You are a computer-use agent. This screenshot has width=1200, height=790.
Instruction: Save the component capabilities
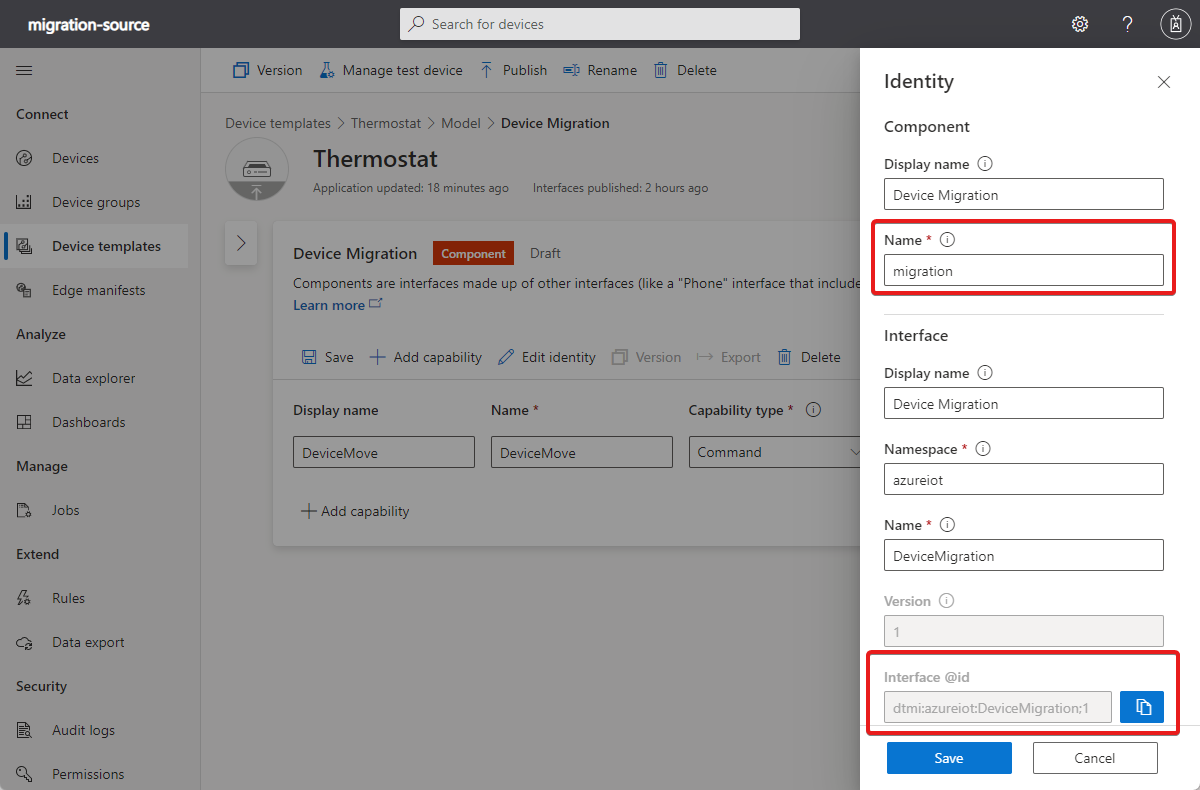327,357
